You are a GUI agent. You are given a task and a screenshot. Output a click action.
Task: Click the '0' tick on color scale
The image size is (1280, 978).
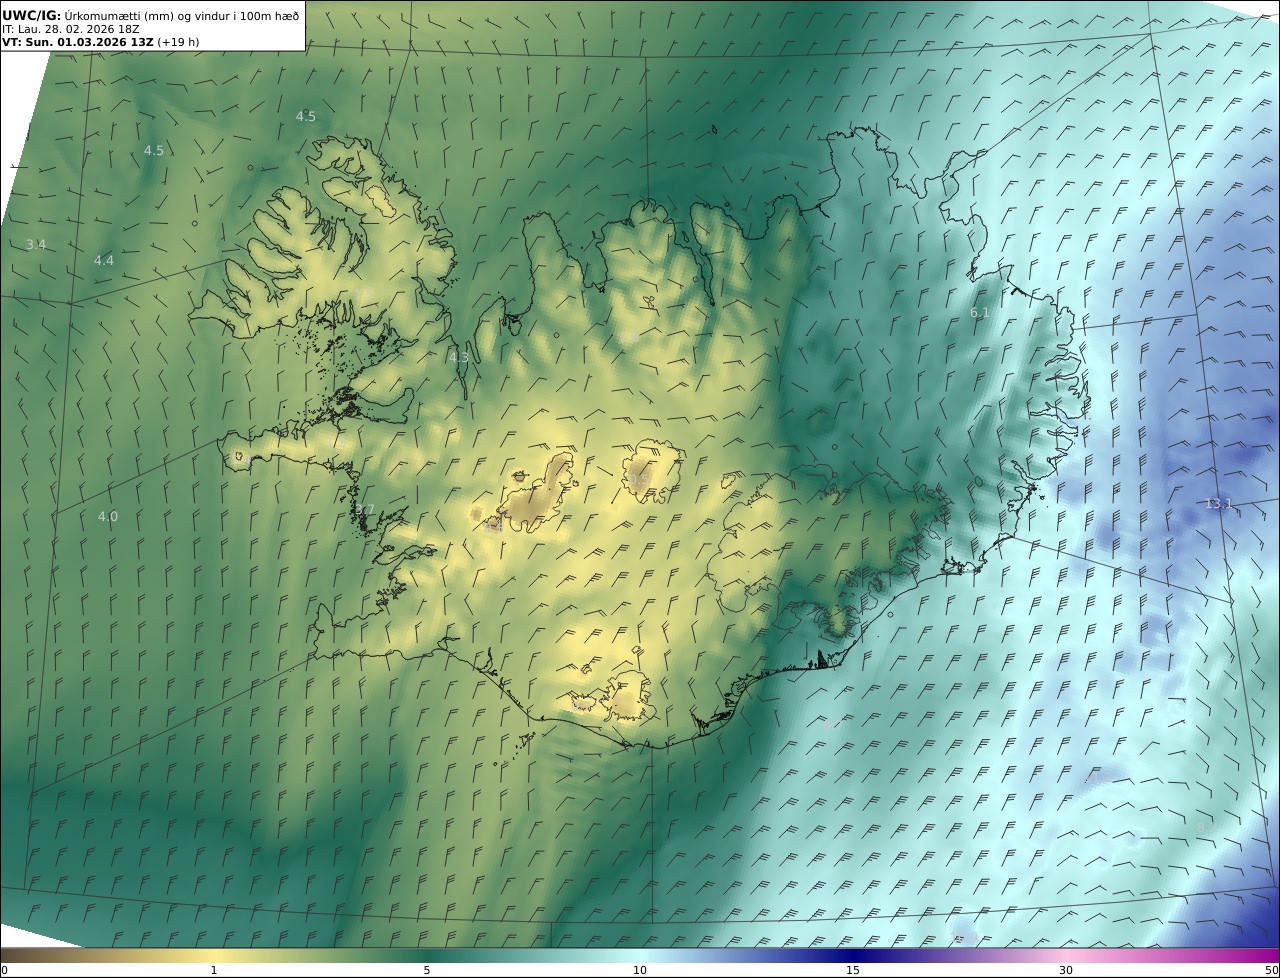[x=4, y=970]
